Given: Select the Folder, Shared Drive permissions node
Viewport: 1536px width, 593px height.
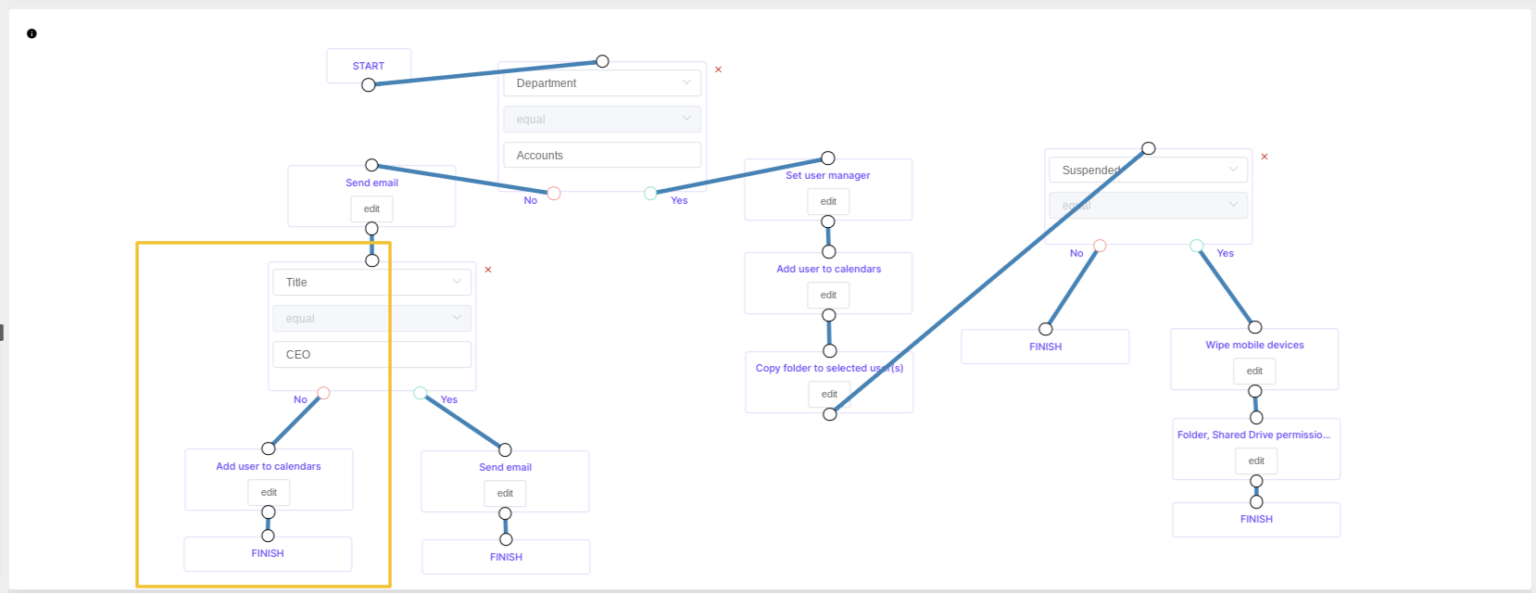Looking at the screenshot, I should tap(1255, 434).
